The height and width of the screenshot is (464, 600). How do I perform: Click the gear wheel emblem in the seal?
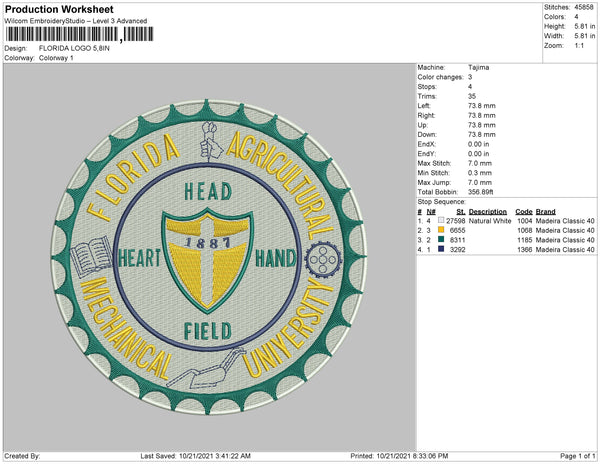(x=323, y=260)
